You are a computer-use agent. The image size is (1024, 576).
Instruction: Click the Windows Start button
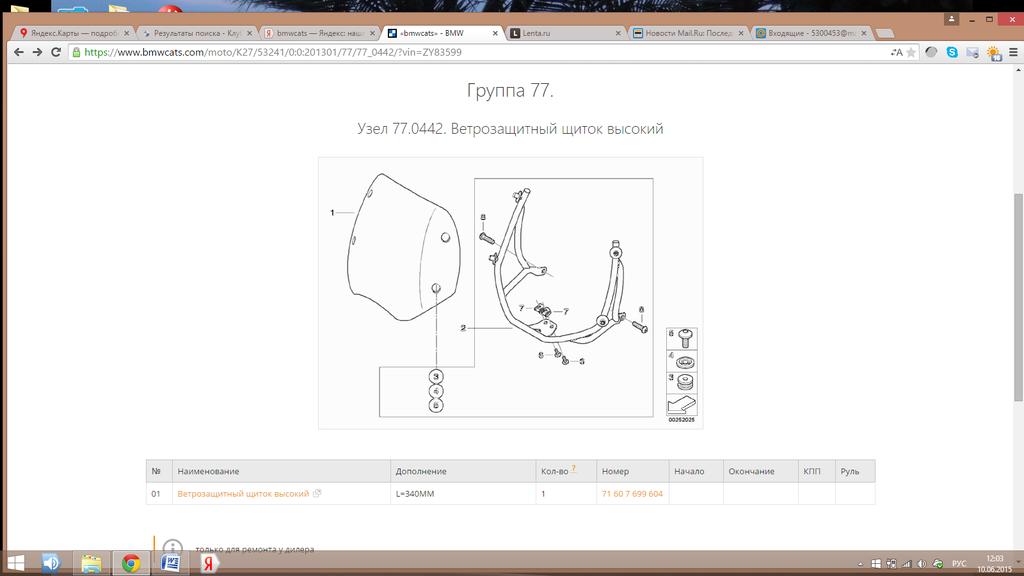coord(15,563)
